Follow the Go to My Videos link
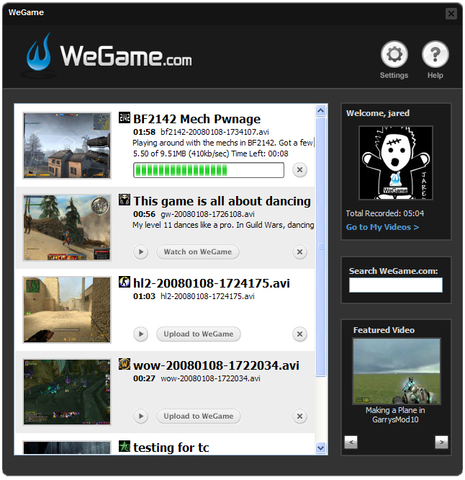The image size is (465, 480). click(382, 227)
